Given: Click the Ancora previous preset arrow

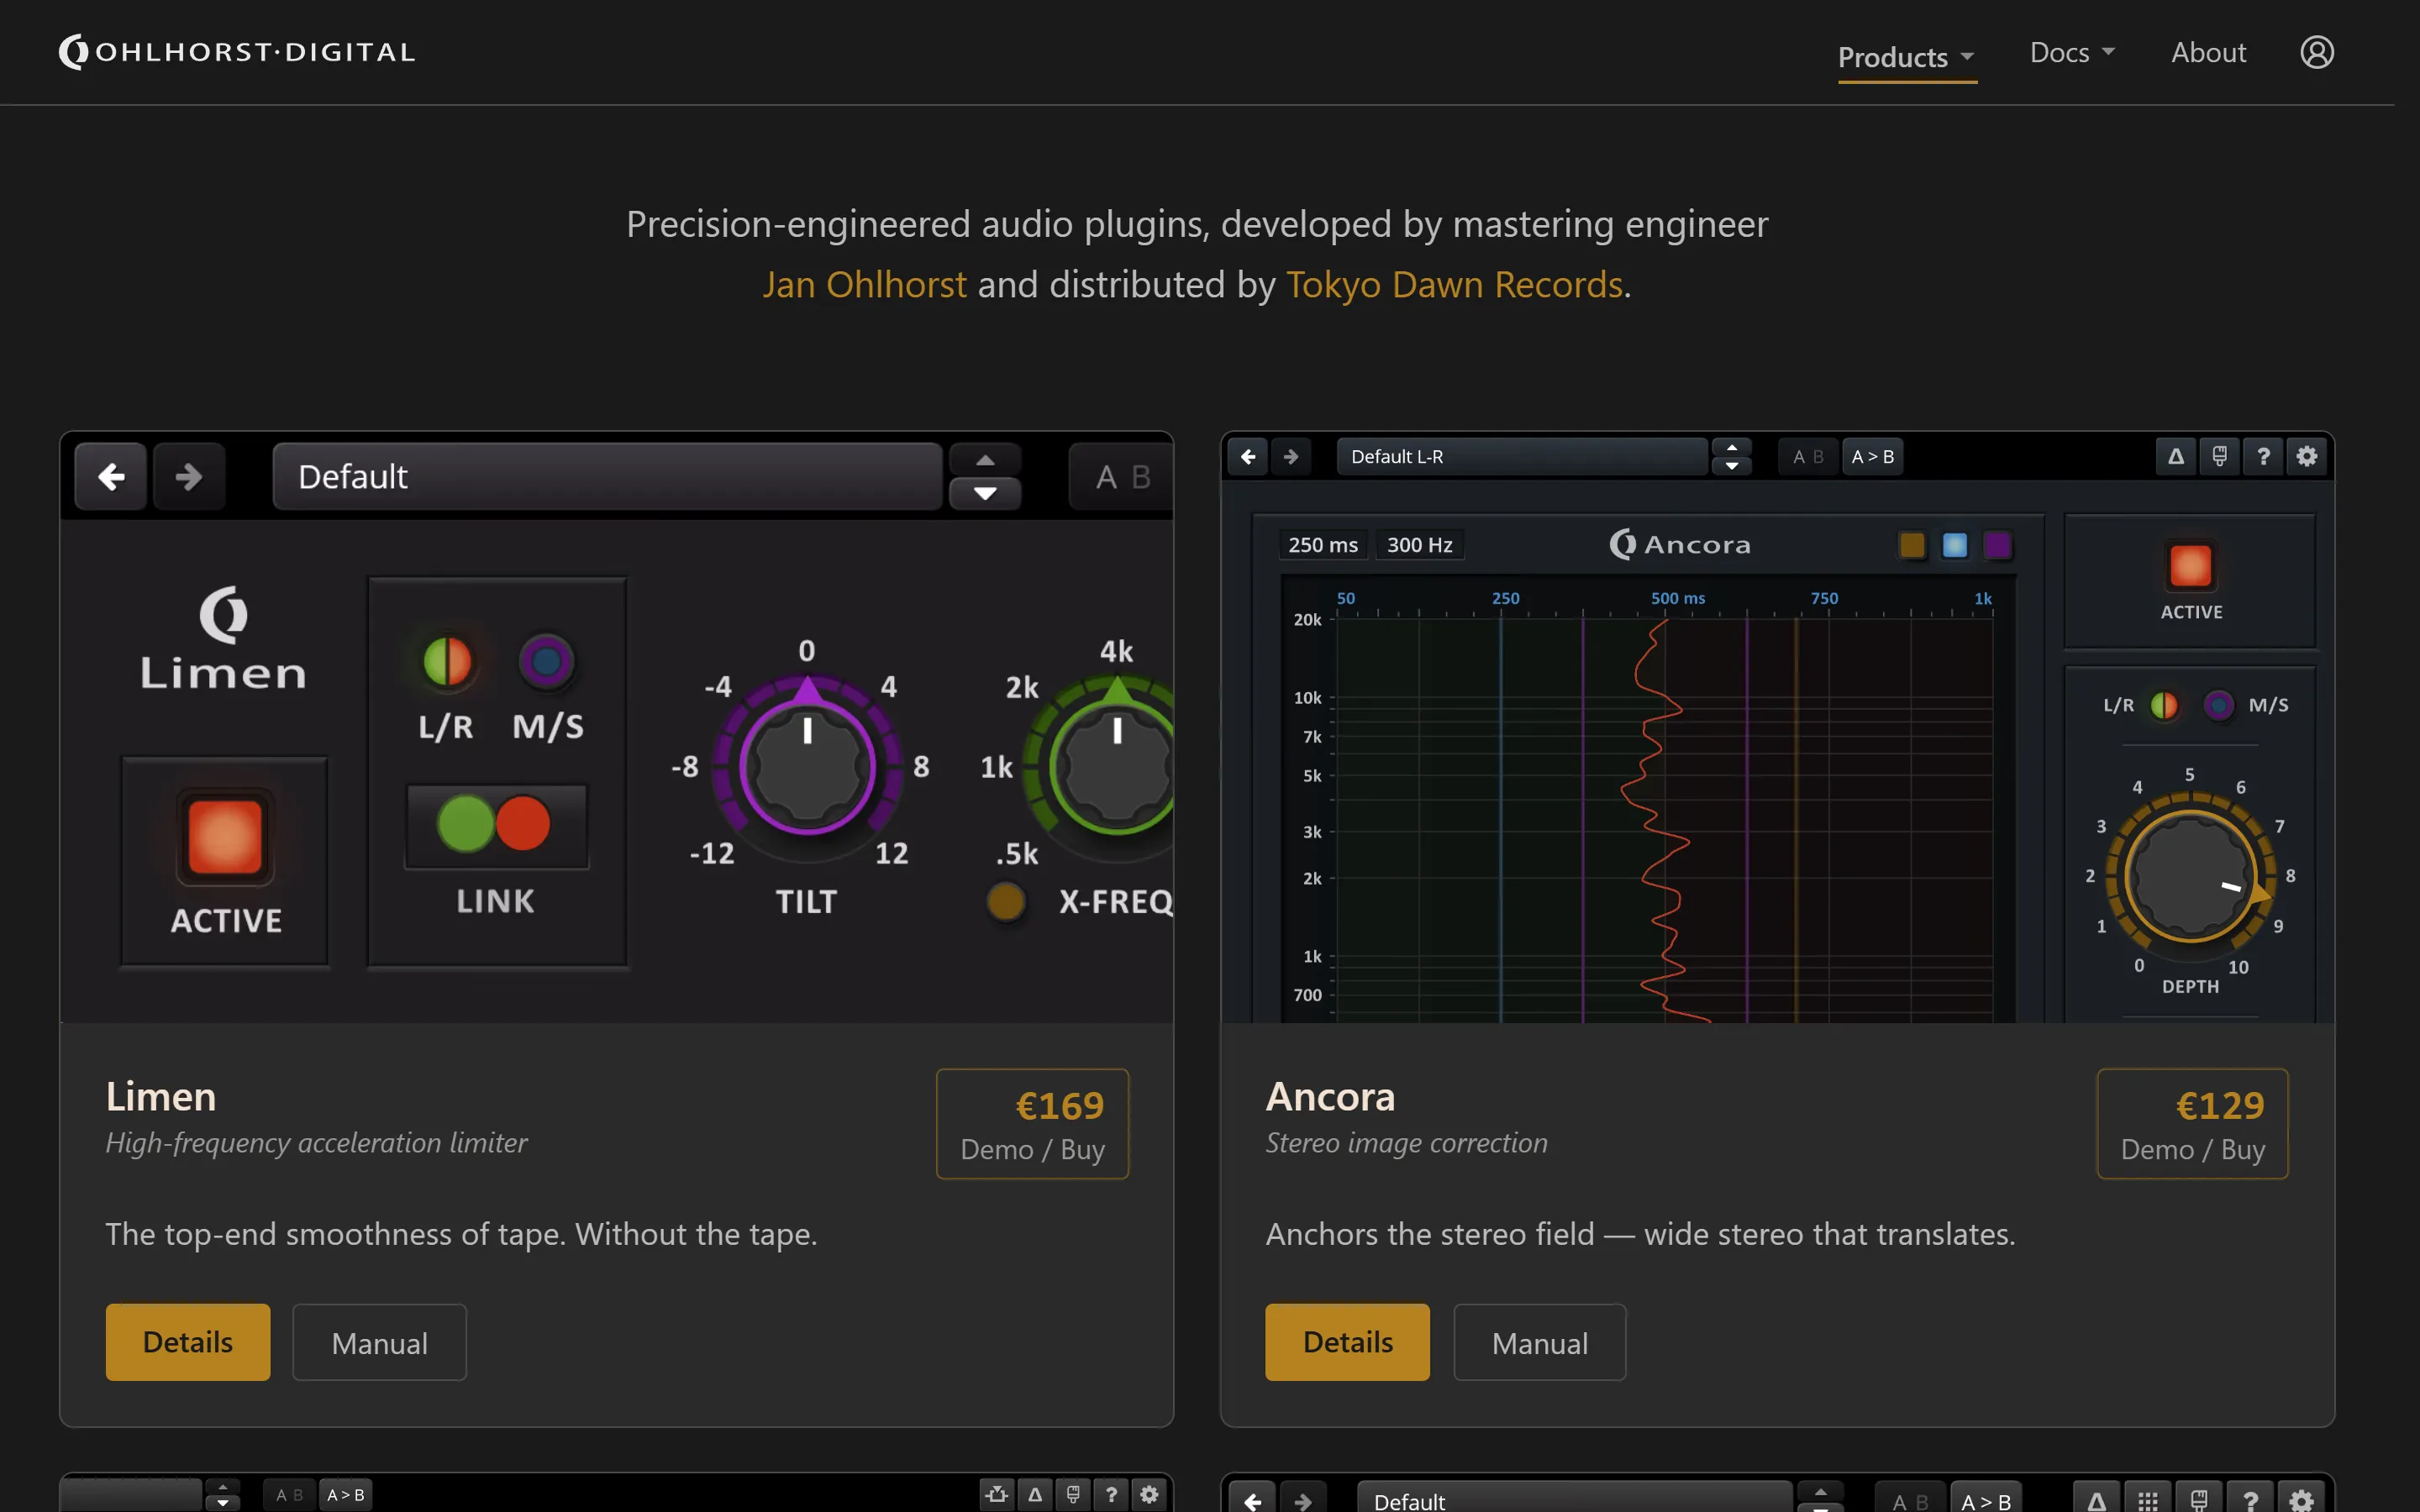Looking at the screenshot, I should (1248, 456).
